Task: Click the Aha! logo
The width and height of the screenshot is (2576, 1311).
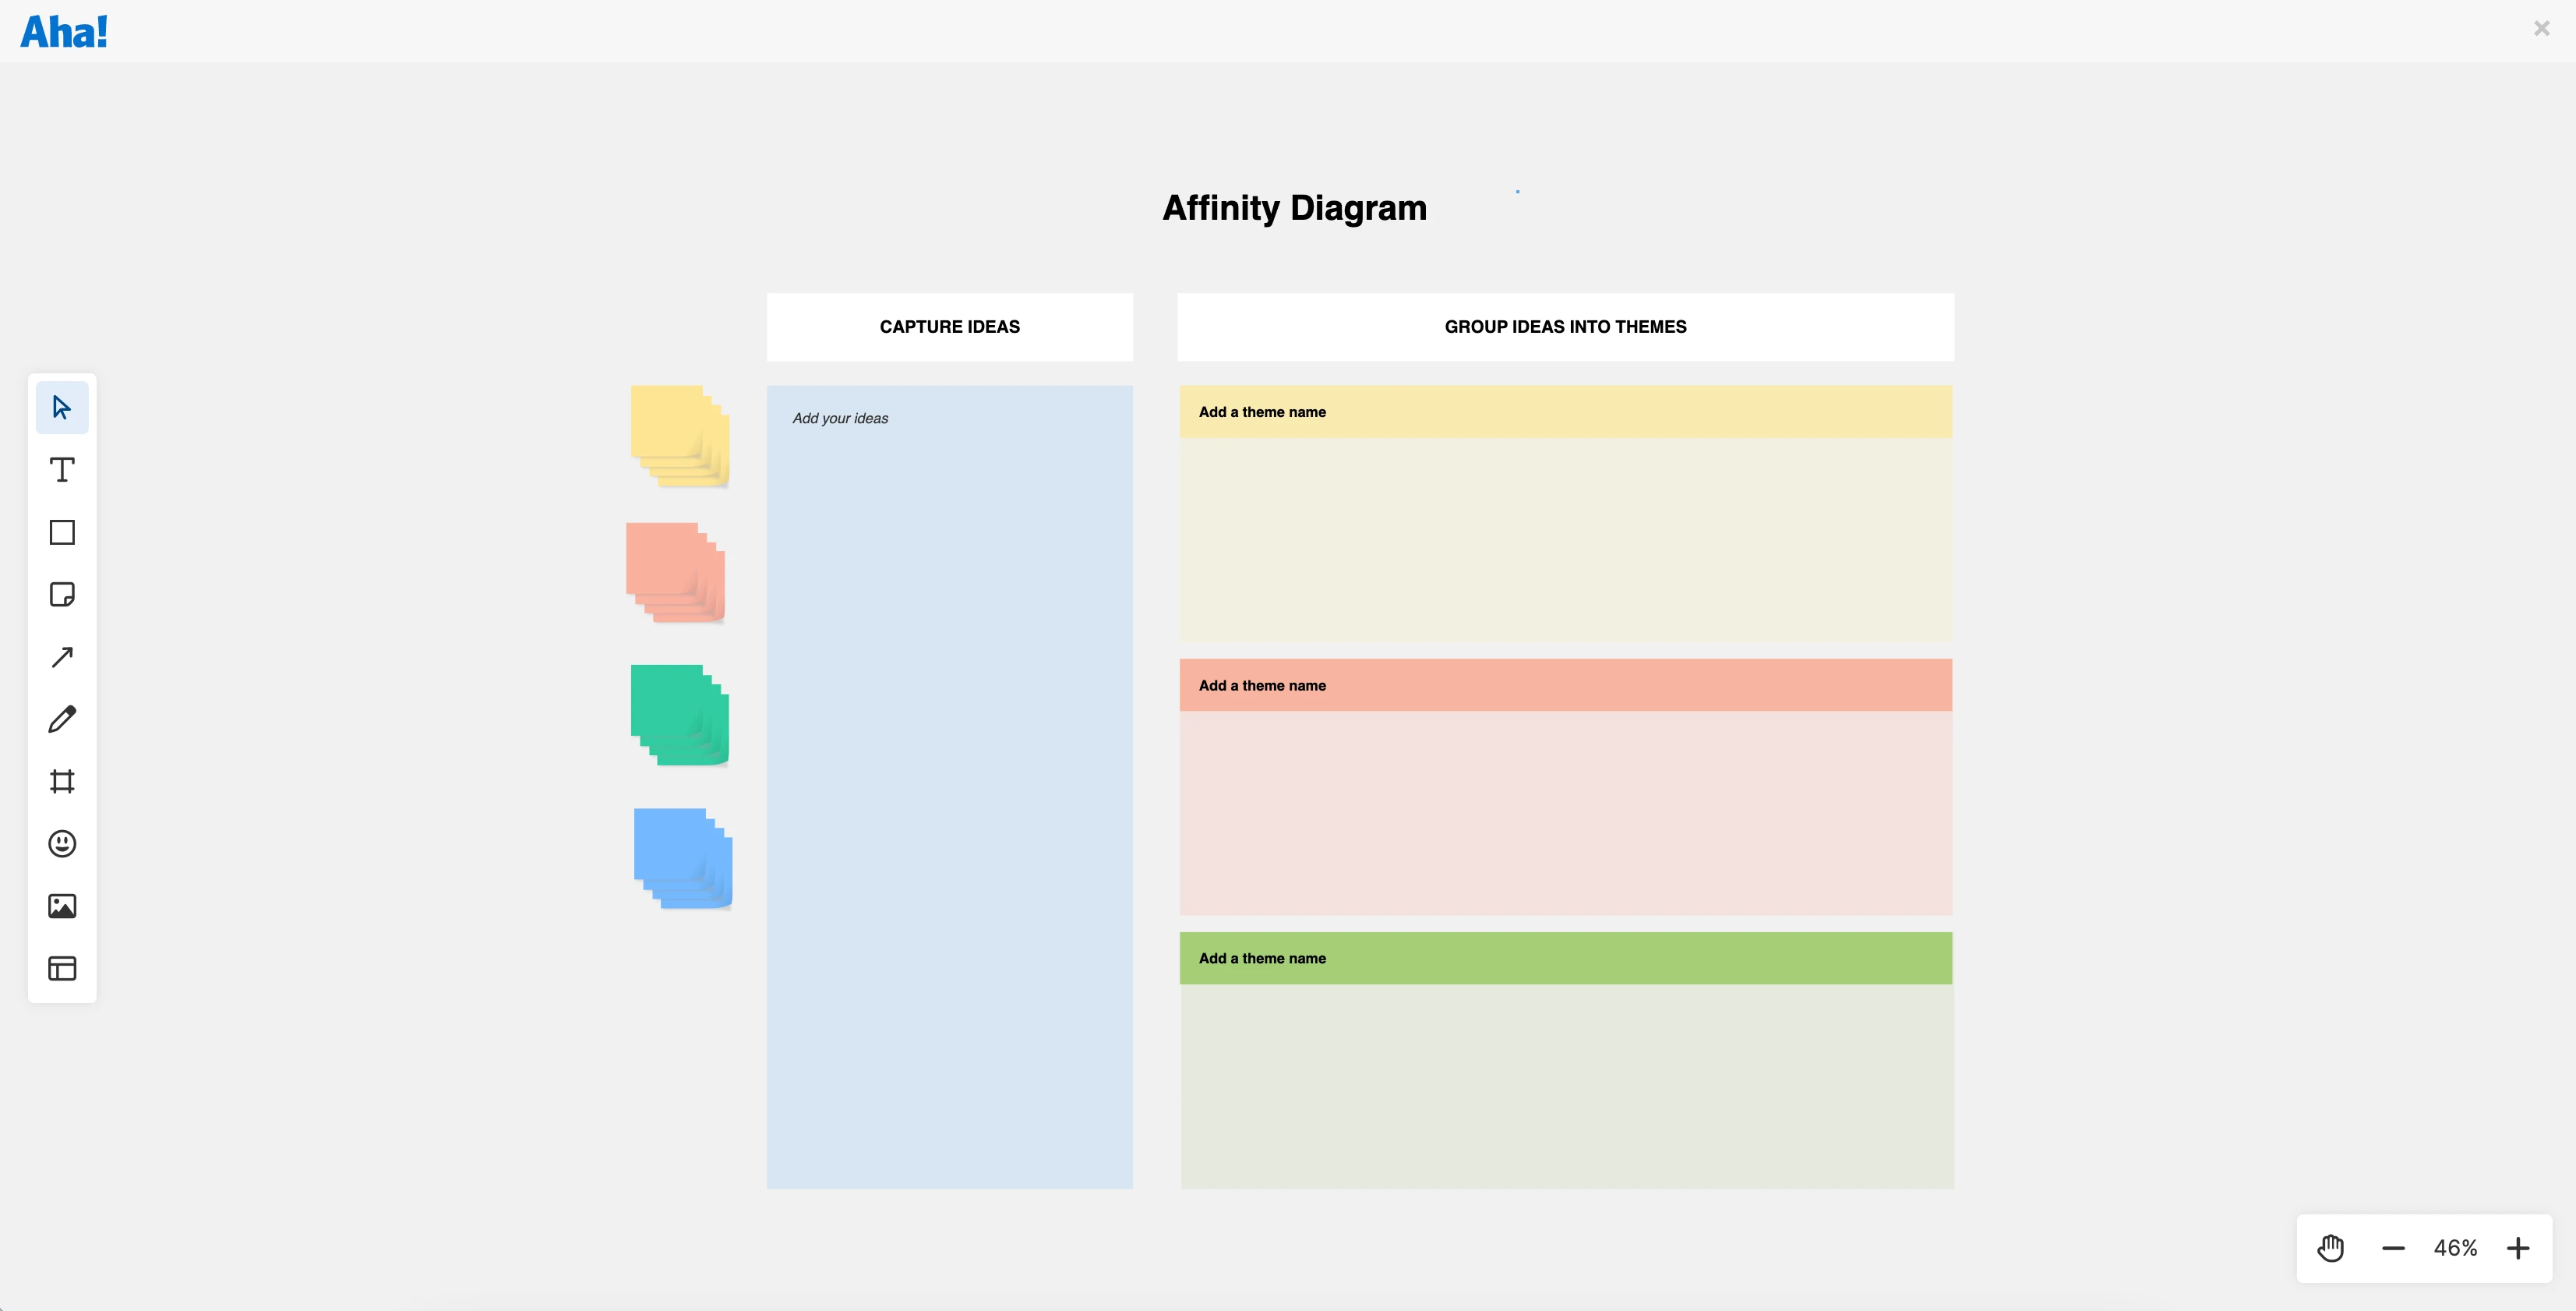Action: 64,32
